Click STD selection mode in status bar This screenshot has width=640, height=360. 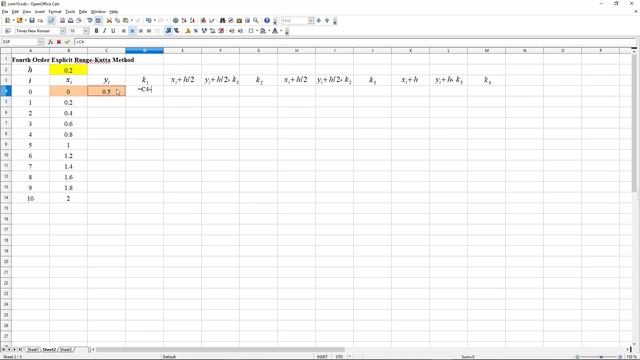(339, 357)
